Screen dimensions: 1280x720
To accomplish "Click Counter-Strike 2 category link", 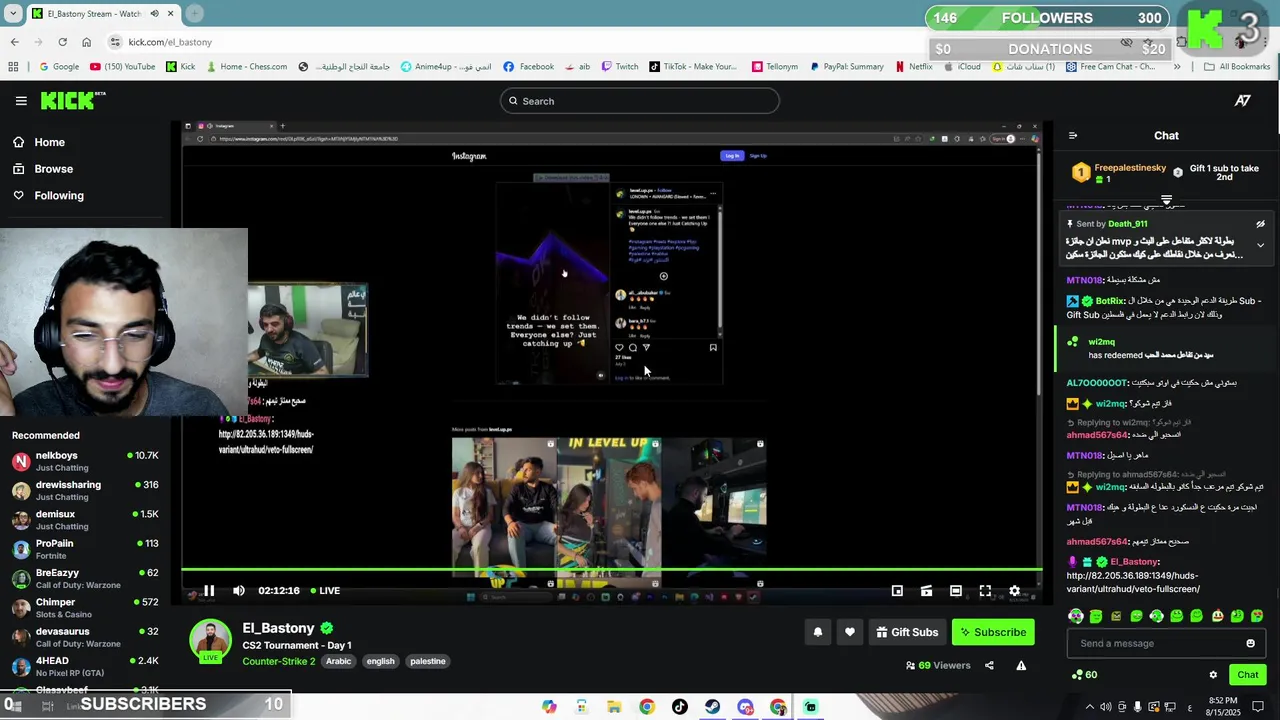I will click(x=278, y=661).
